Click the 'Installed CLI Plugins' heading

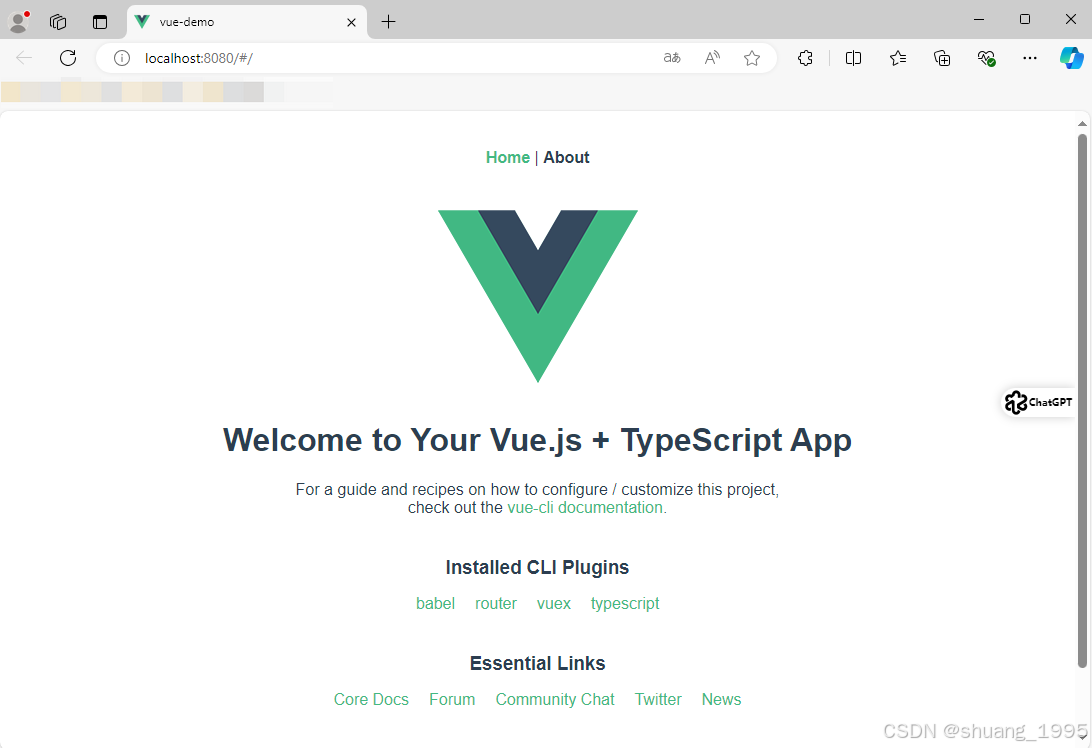point(537,568)
